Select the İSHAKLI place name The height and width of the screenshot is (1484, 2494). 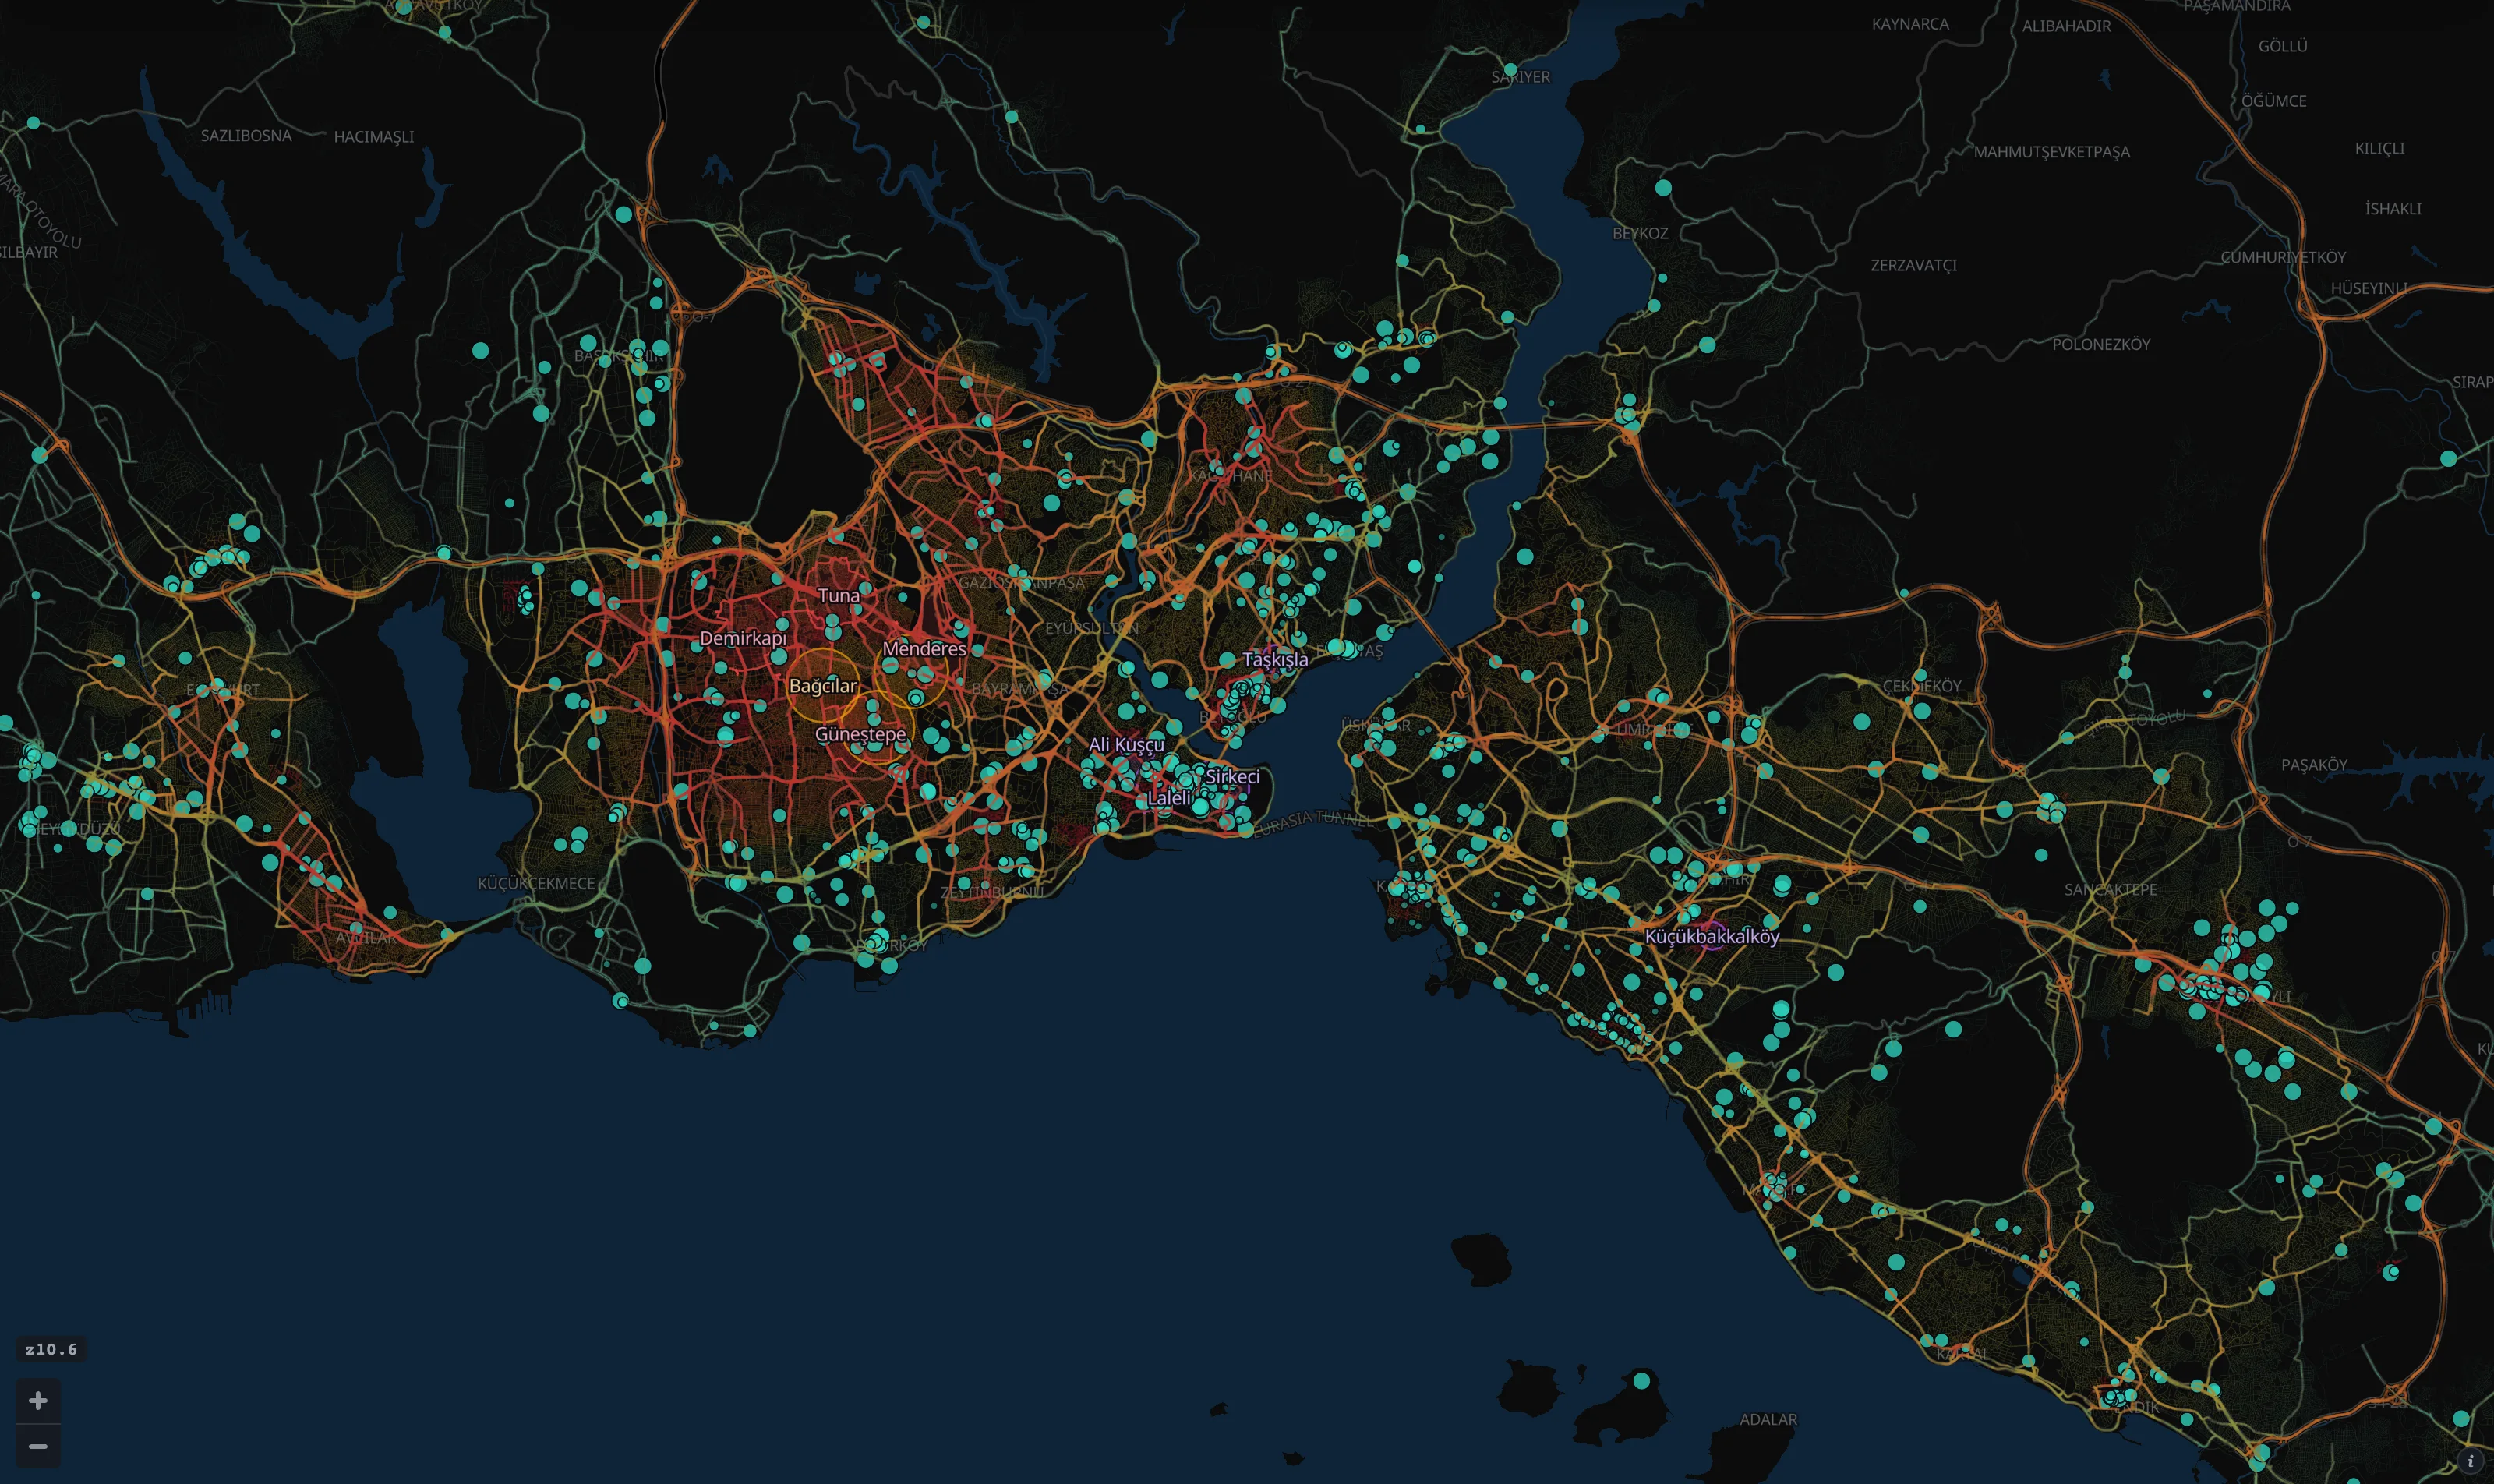click(2393, 209)
